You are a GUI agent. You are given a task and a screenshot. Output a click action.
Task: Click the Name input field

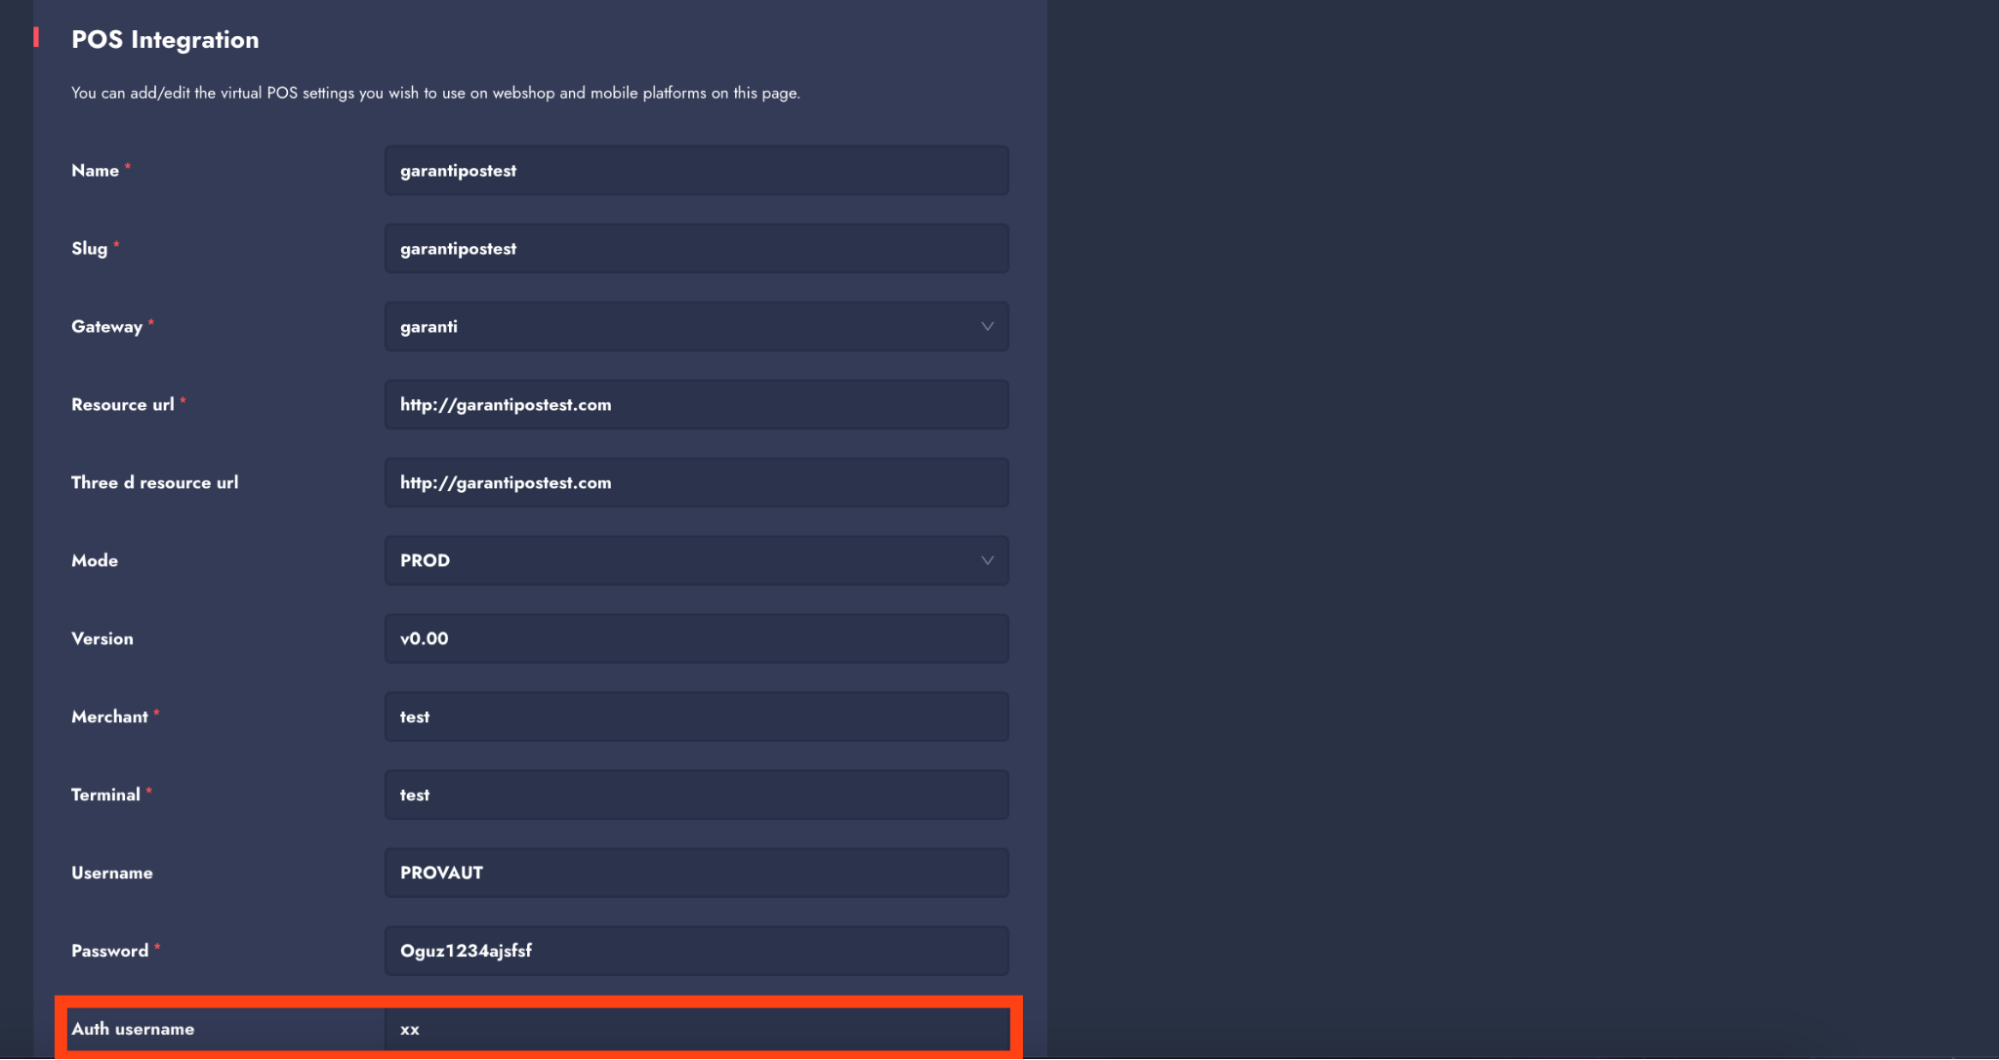pyautogui.click(x=696, y=171)
